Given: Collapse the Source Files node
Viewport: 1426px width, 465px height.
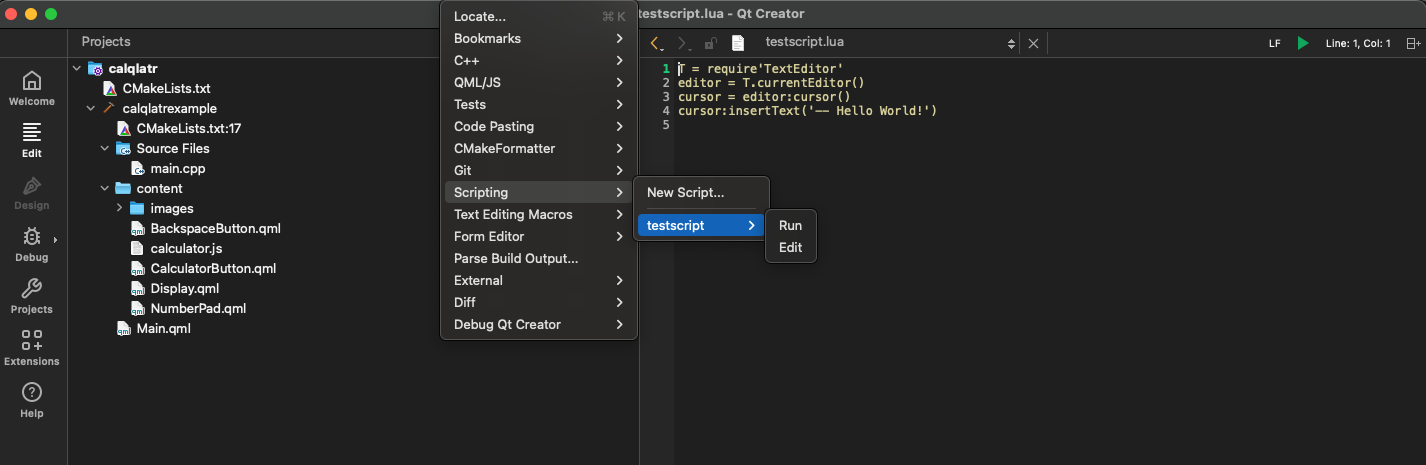Looking at the screenshot, I should tap(106, 148).
